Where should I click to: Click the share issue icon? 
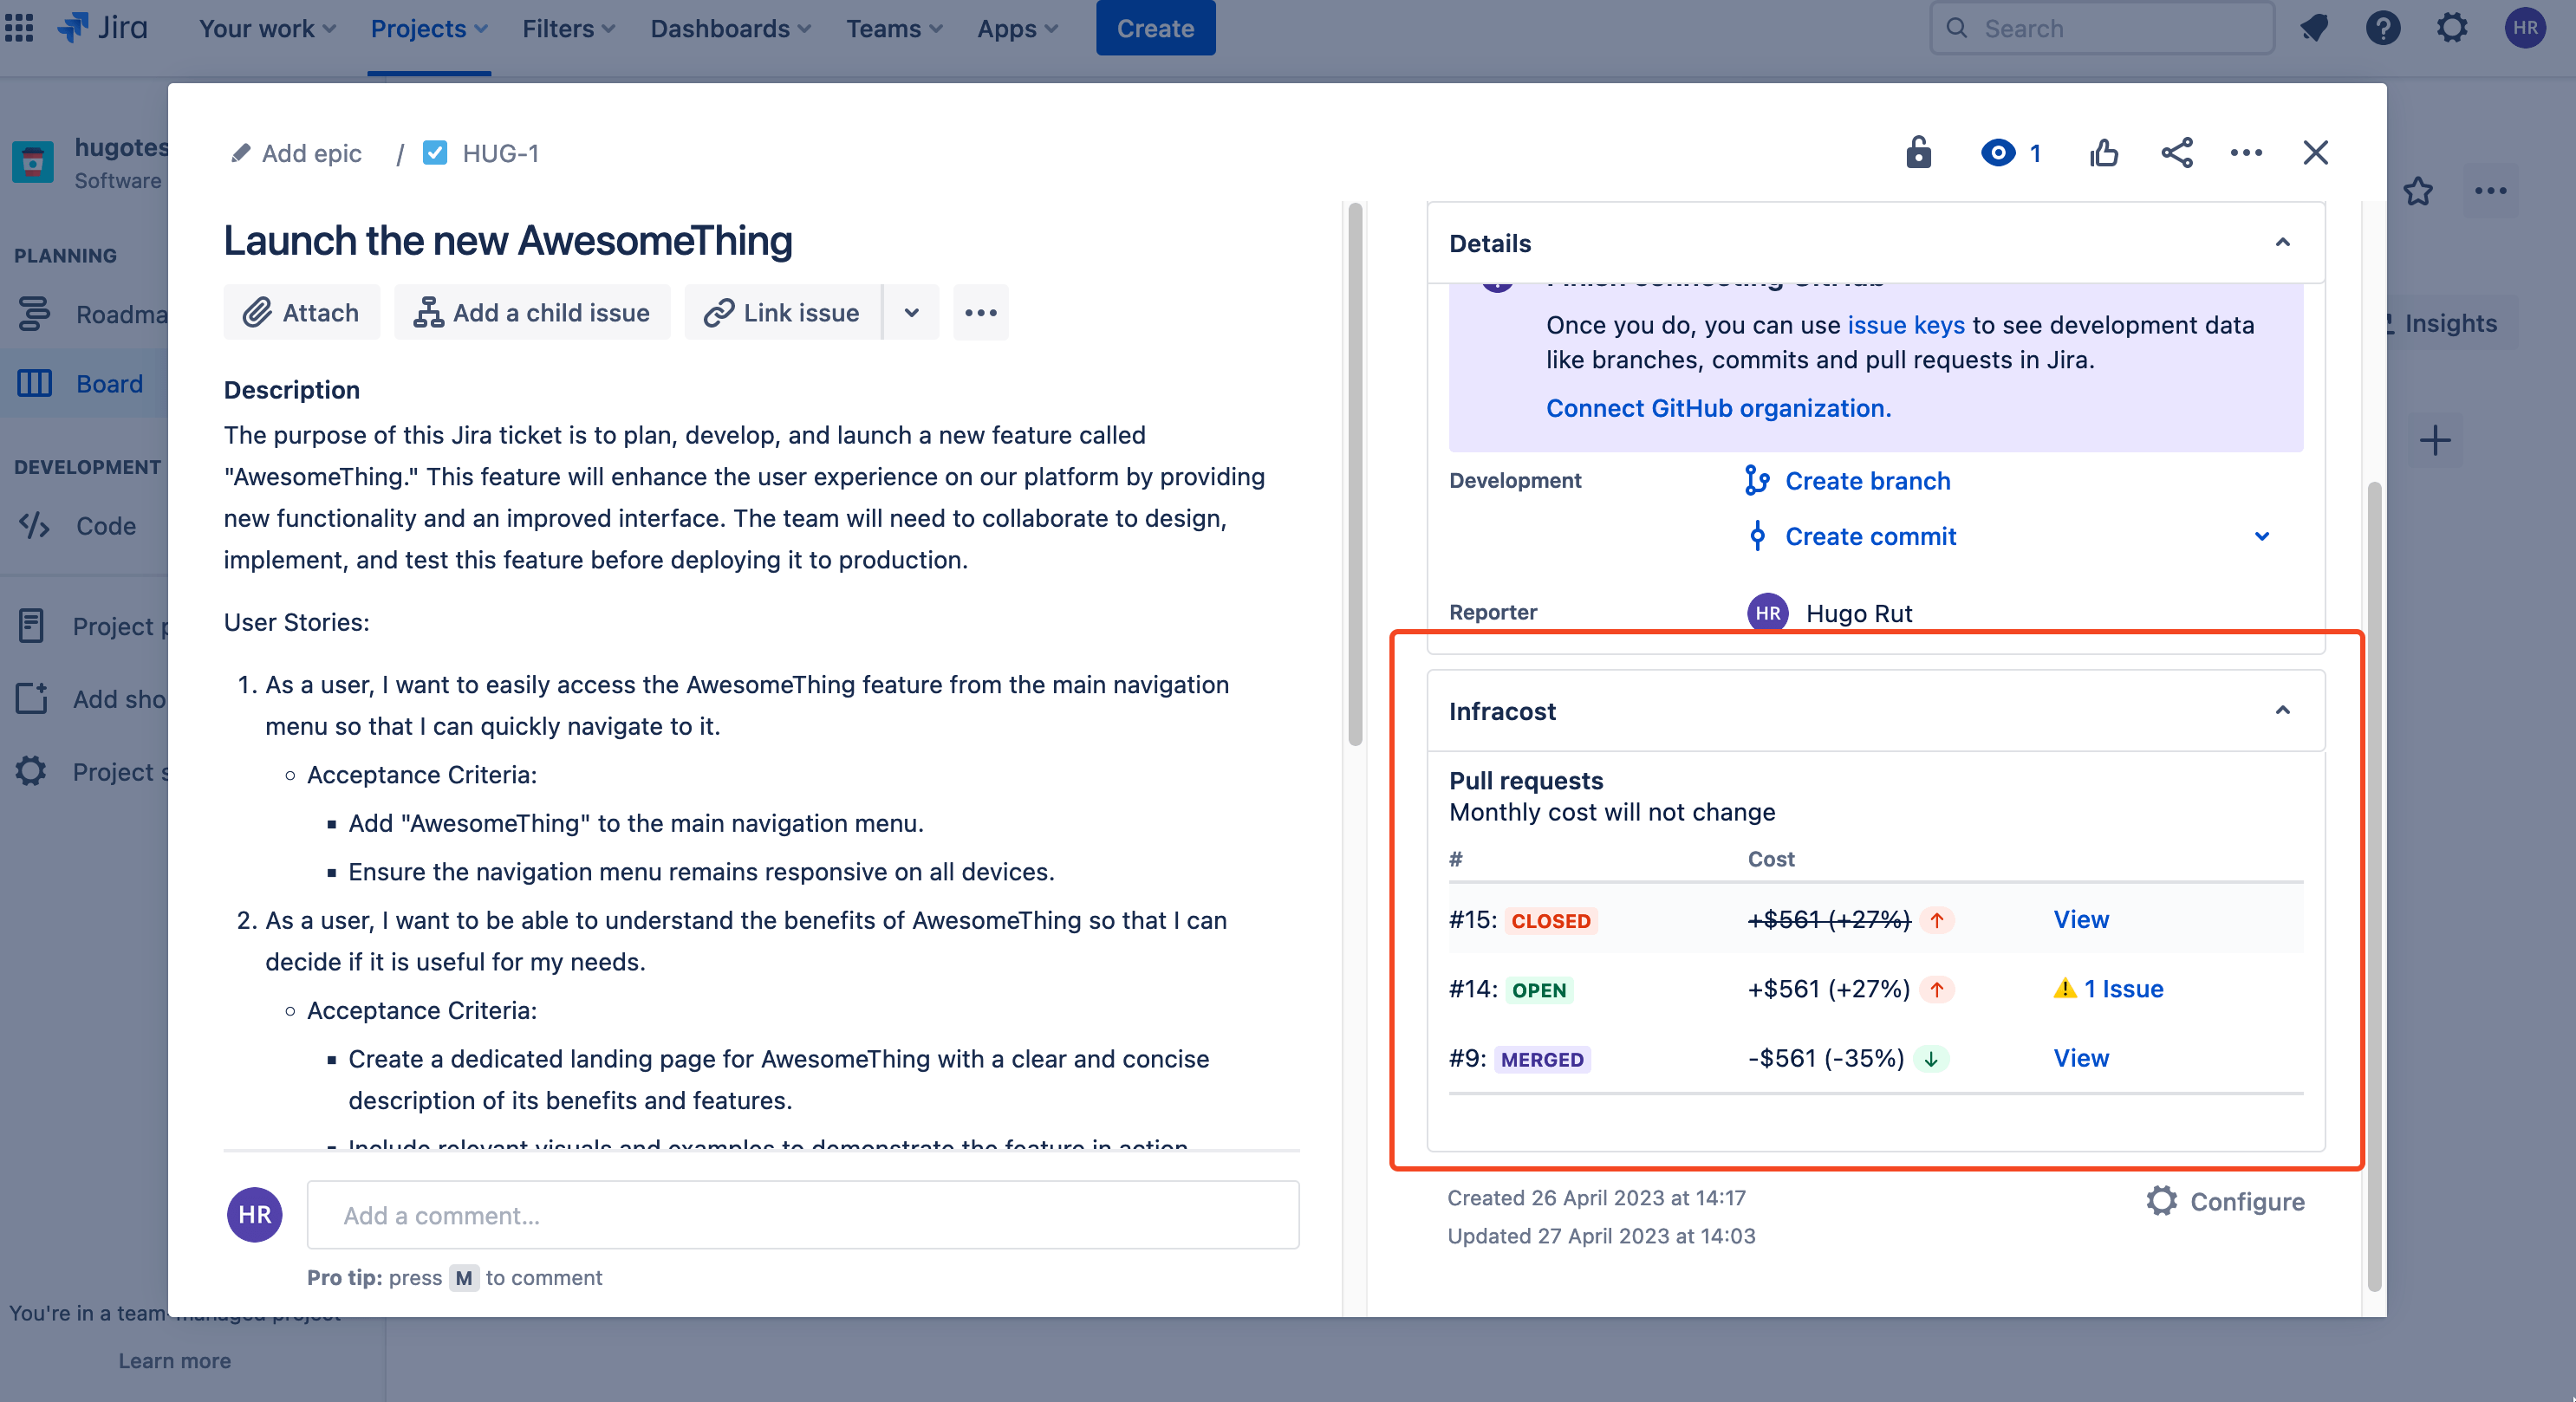coord(2176,153)
